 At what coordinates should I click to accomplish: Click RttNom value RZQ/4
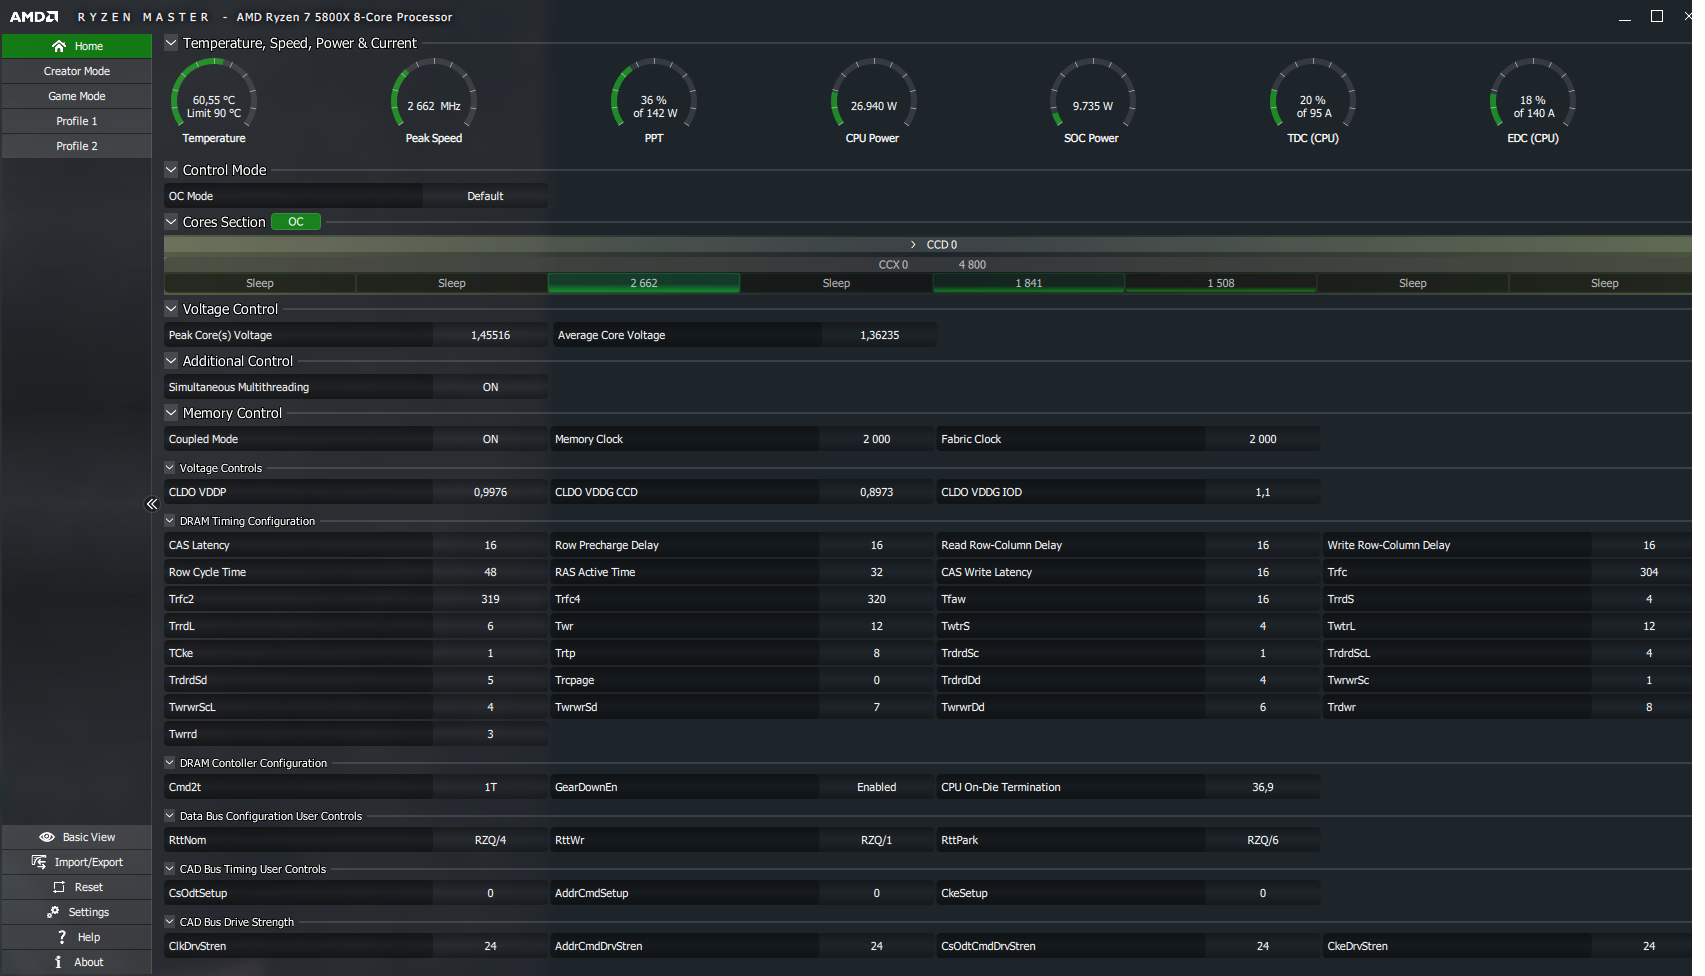pyautogui.click(x=490, y=840)
